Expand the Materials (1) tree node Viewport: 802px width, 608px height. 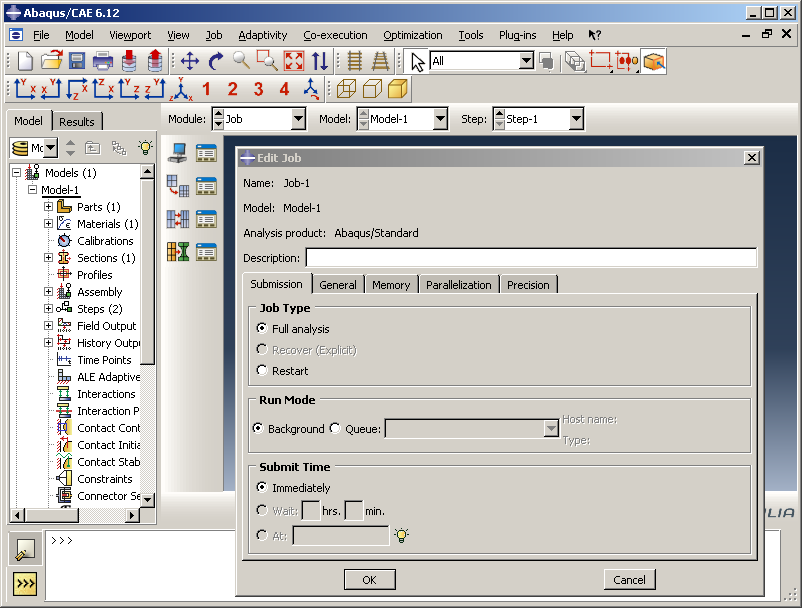tap(48, 223)
